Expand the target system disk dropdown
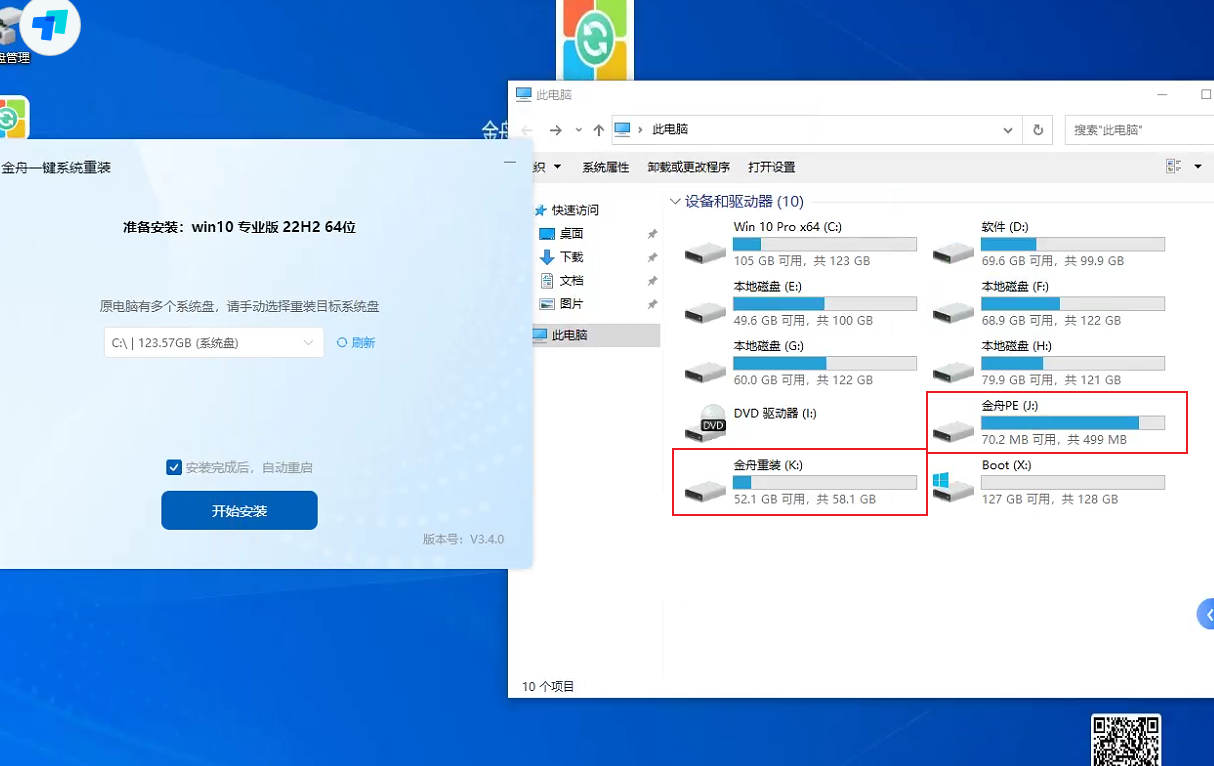This screenshot has width=1214, height=766. point(308,343)
